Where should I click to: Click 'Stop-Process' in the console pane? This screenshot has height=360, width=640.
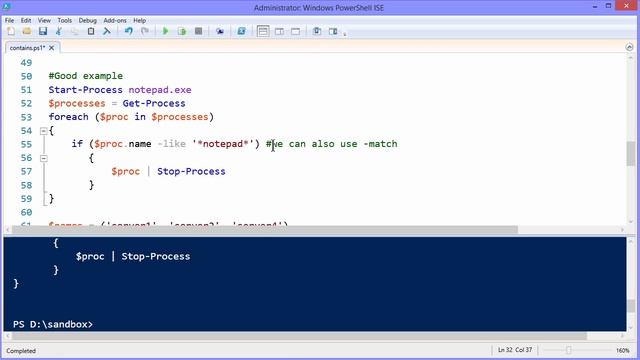click(156, 257)
